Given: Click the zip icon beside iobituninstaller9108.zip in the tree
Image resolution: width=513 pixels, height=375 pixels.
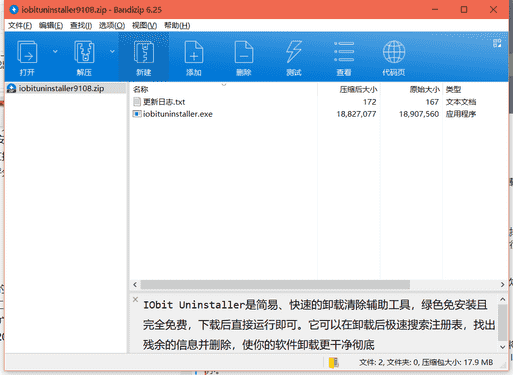Looking at the screenshot, I should click(12, 88).
